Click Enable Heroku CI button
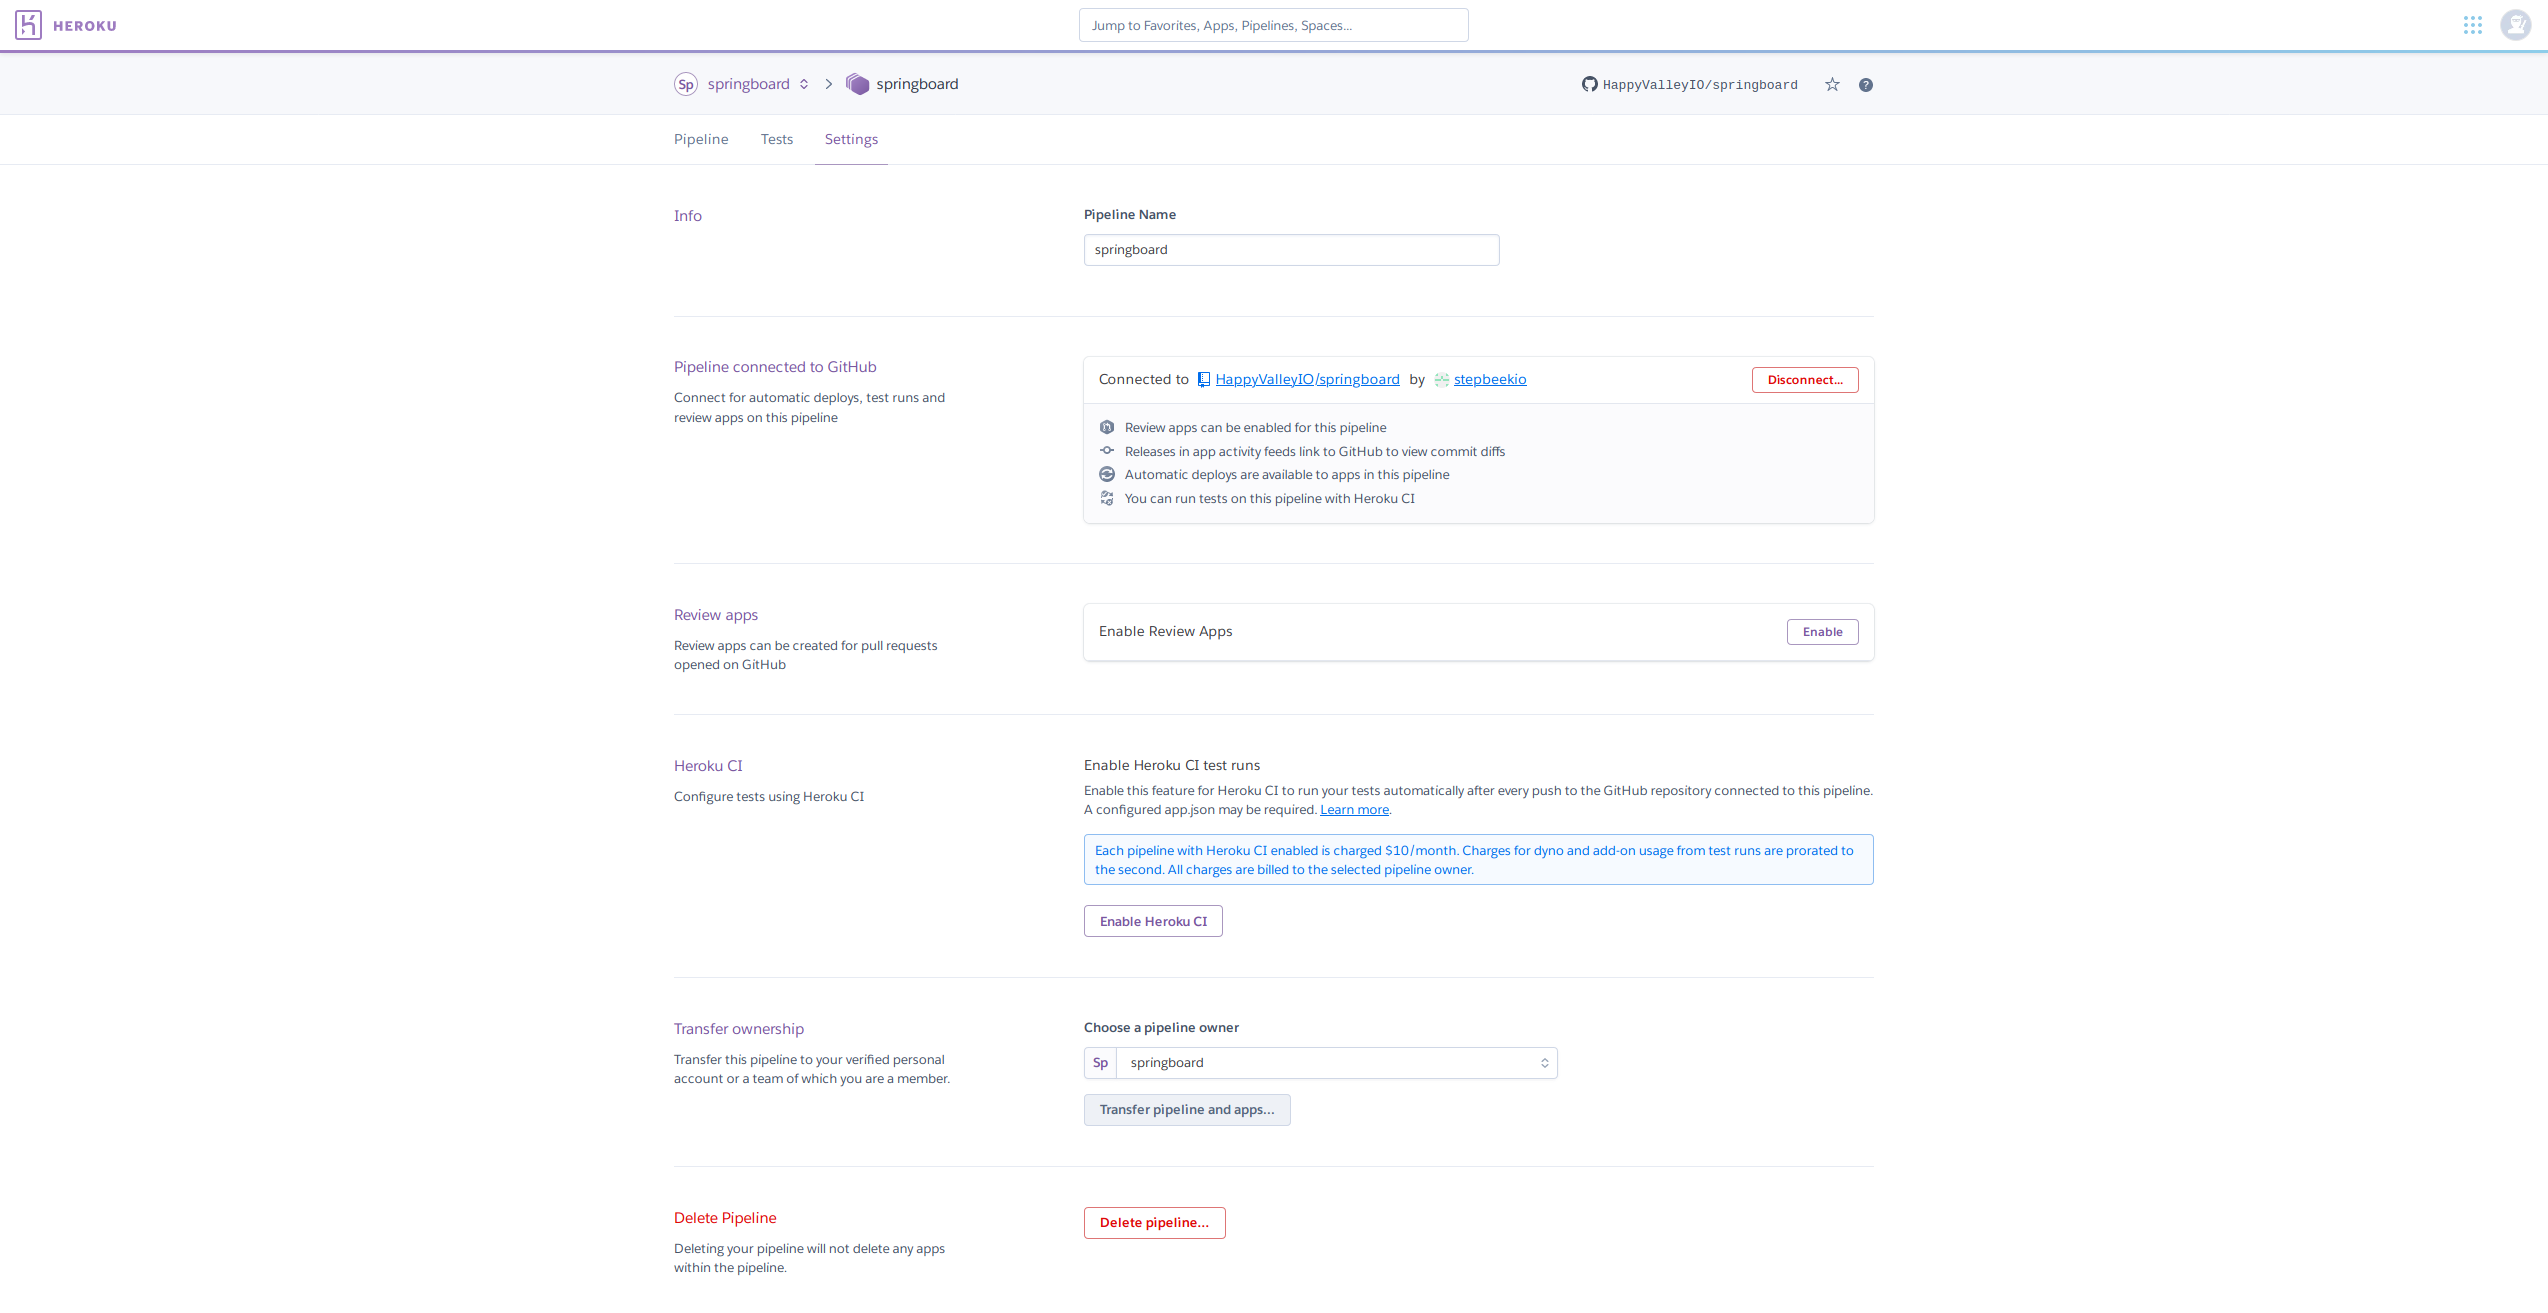The width and height of the screenshot is (2548, 1313). [1153, 921]
